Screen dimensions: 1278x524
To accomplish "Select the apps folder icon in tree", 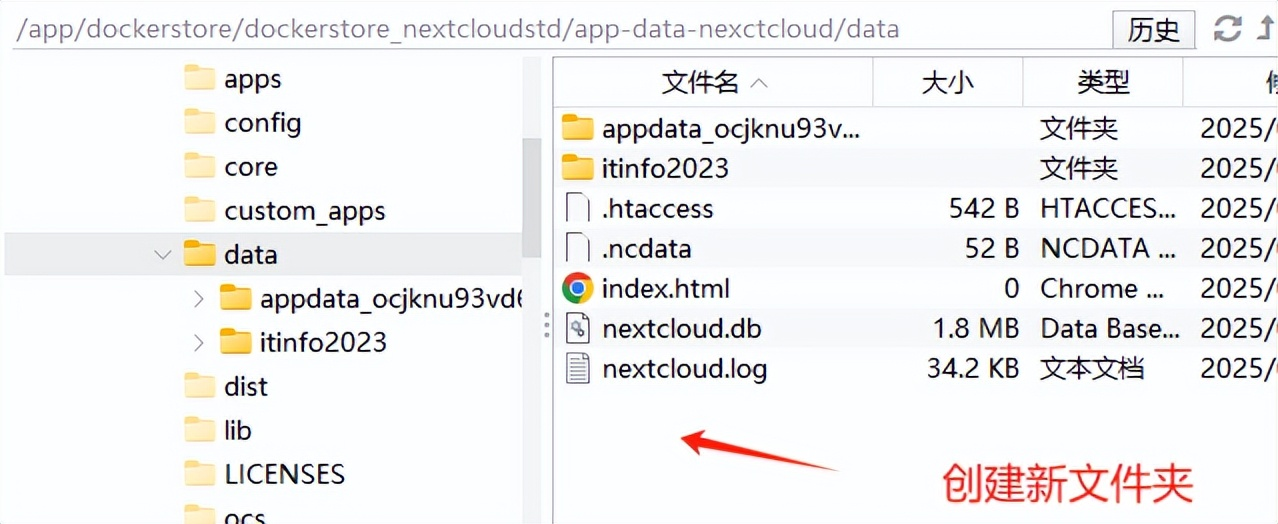I will [x=200, y=78].
